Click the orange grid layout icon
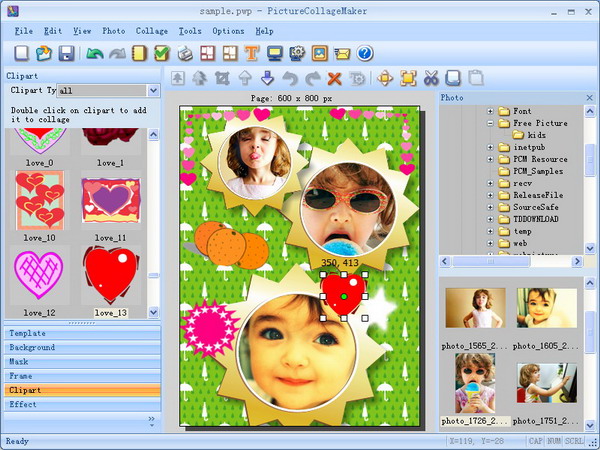The width and height of the screenshot is (600, 450). coord(230,53)
